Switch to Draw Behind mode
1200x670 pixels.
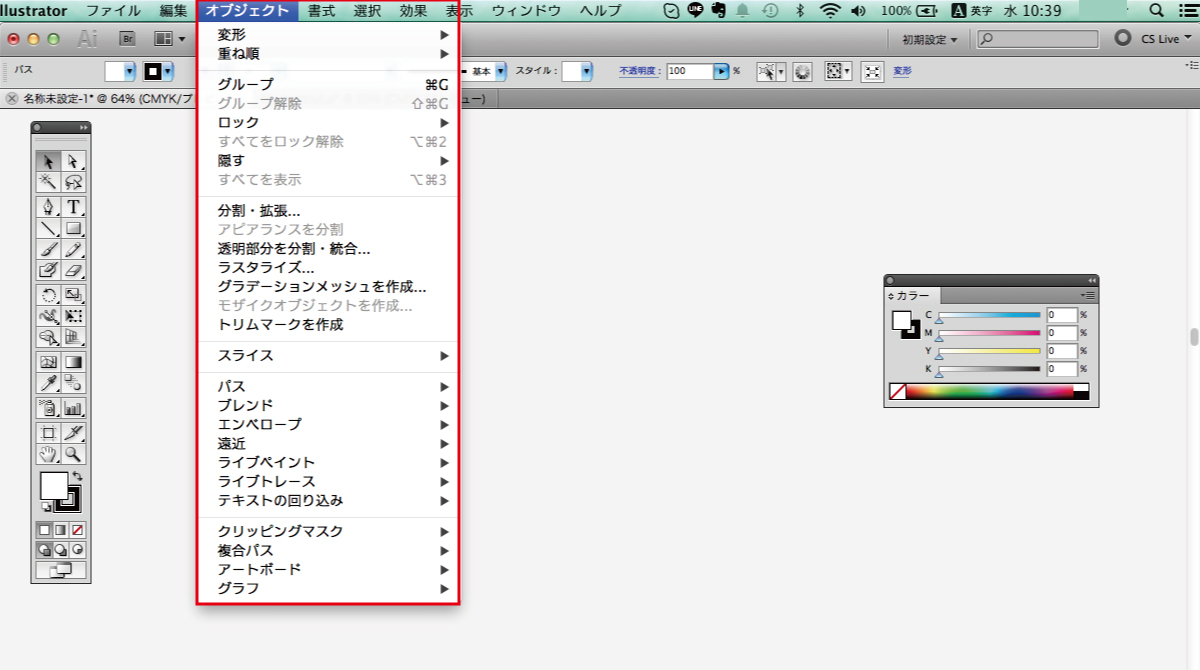60,549
